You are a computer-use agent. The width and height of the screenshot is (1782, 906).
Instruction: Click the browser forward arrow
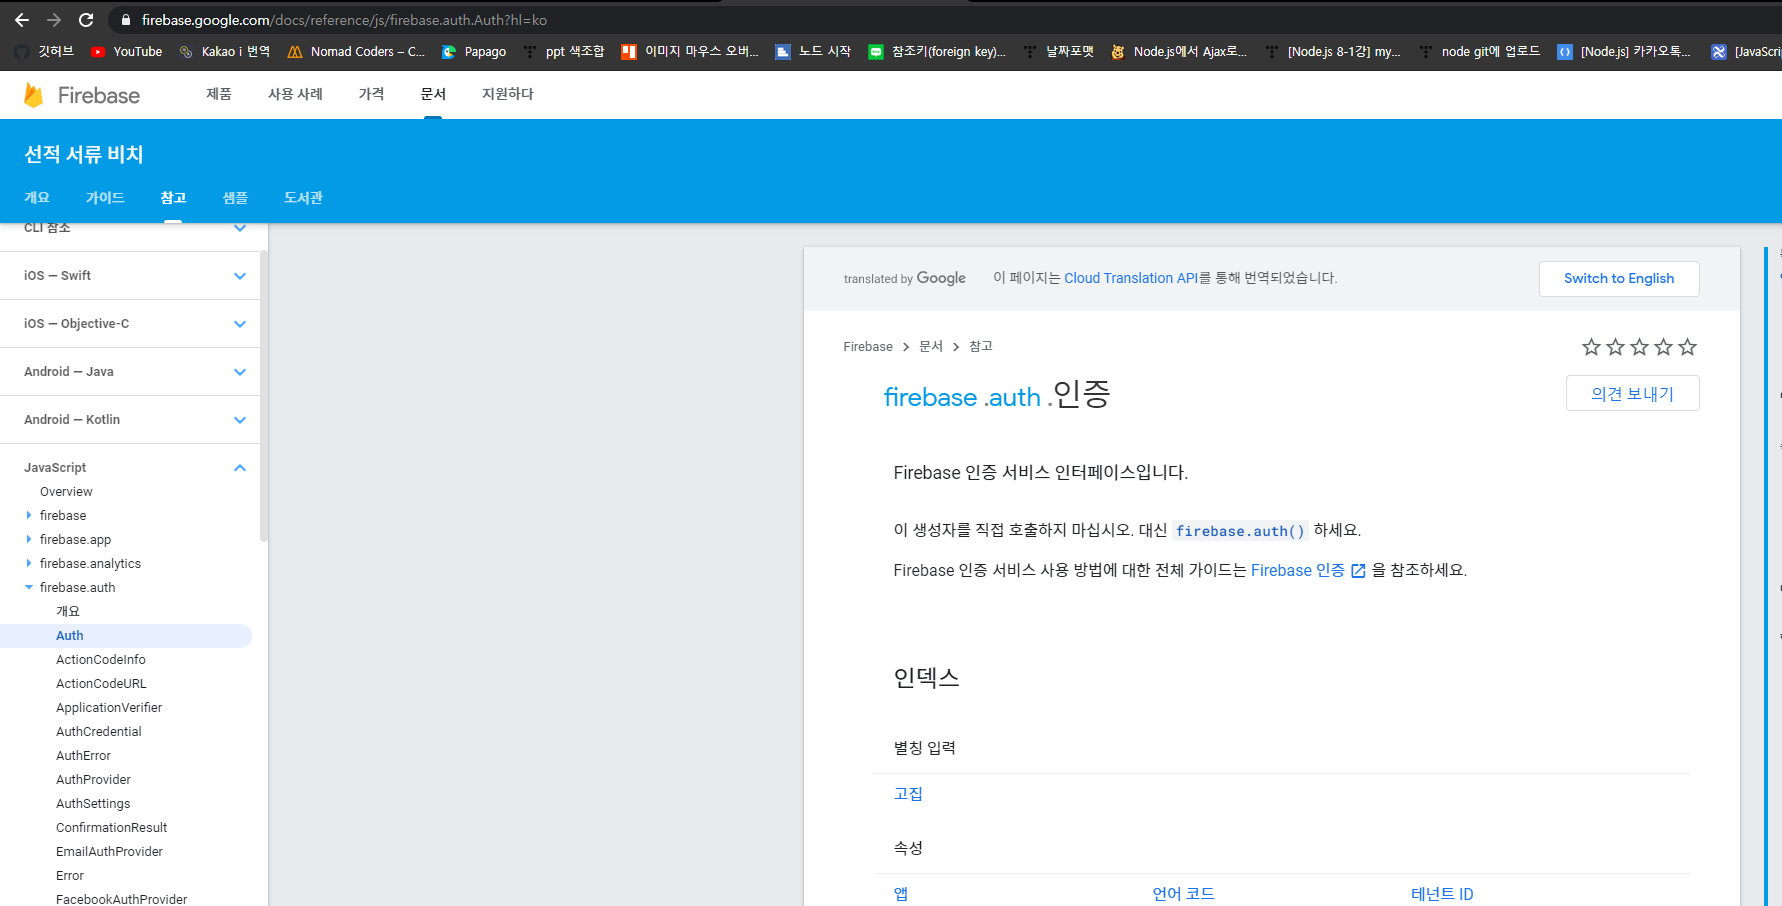point(54,20)
